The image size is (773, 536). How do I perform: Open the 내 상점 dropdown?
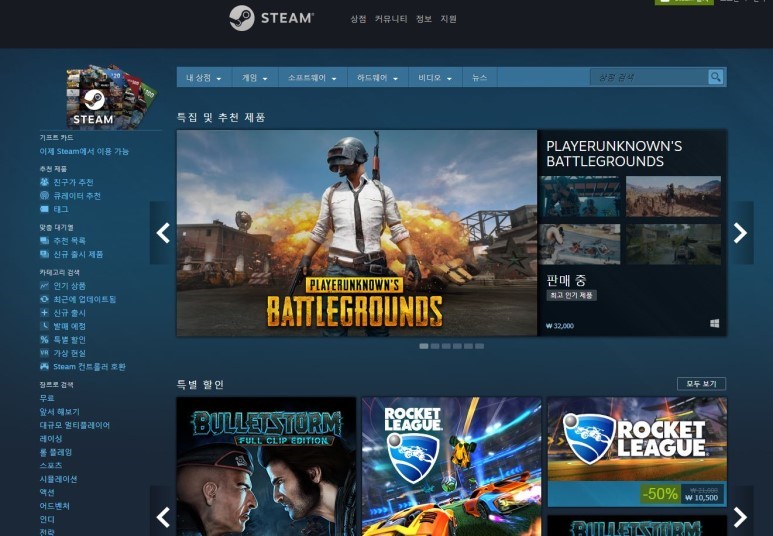tap(204, 77)
